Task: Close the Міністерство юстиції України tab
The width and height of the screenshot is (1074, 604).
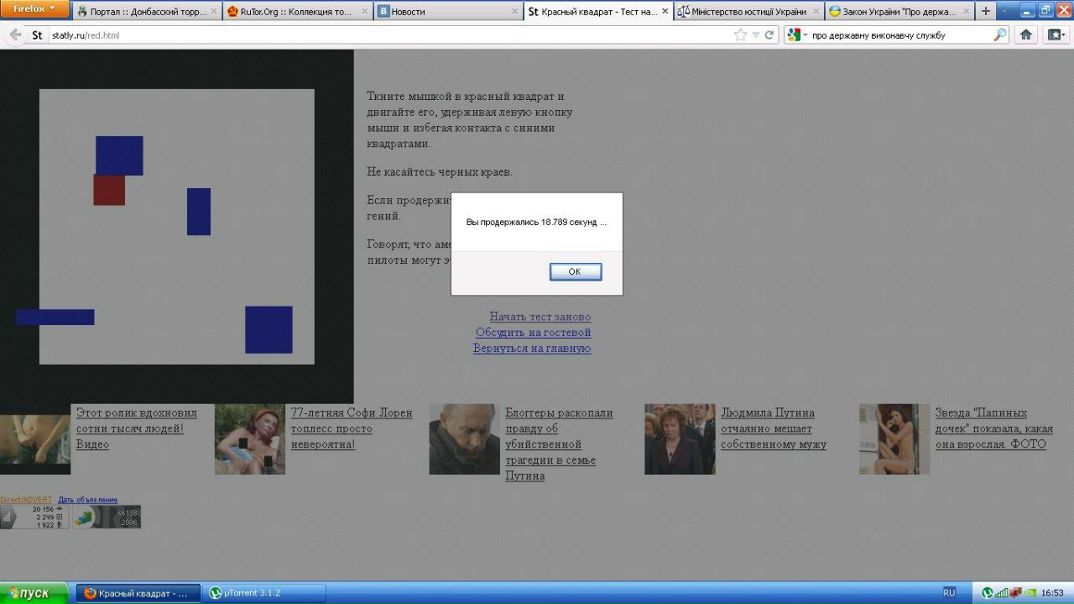Action: tap(816, 12)
